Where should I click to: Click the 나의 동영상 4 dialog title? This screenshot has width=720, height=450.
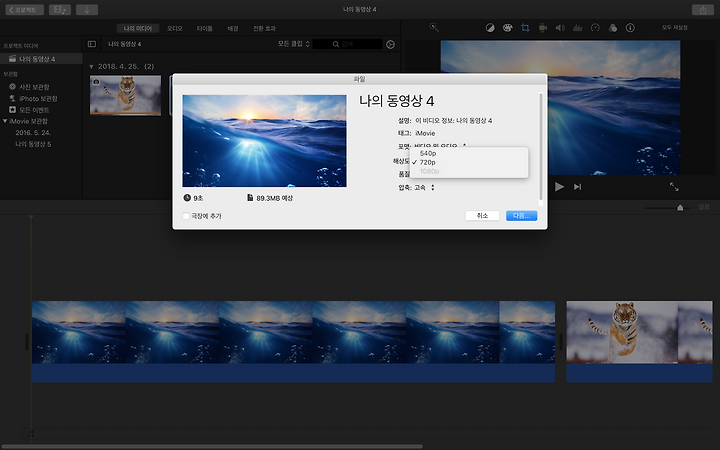[397, 101]
